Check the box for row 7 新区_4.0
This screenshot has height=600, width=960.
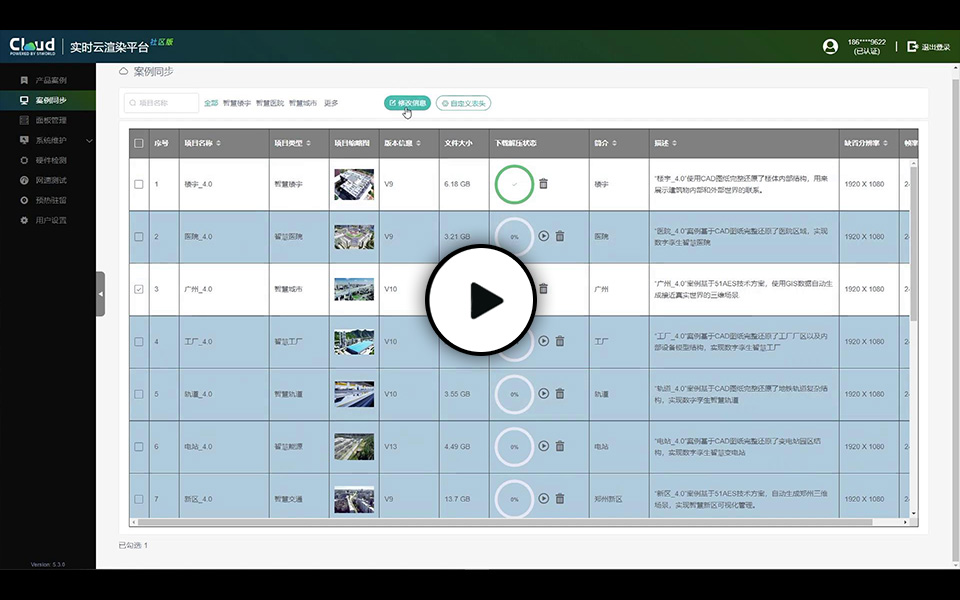point(139,499)
